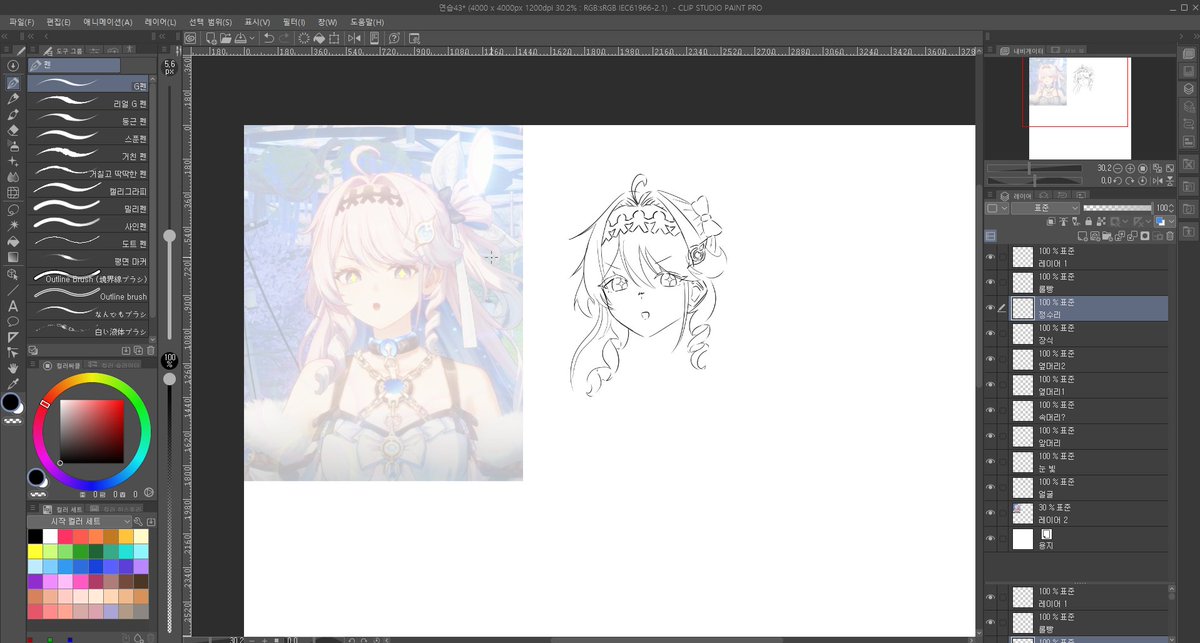Select the Gradient tool
The width and height of the screenshot is (1200, 643).
tap(13, 257)
